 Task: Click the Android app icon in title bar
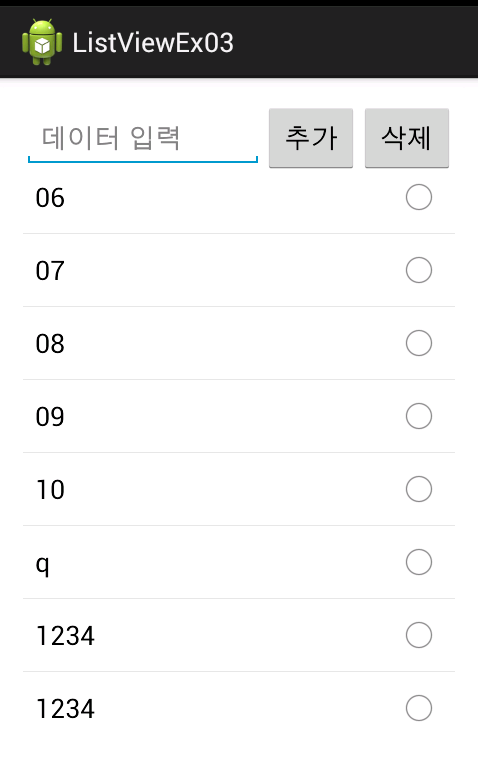(42, 42)
